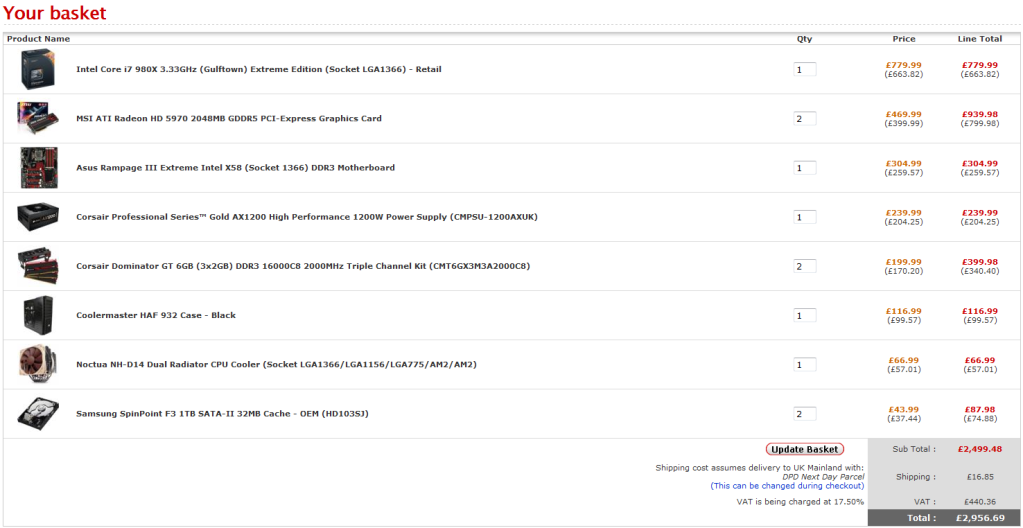Edit quantity field for Noctua NH-D14
The width and height of the screenshot is (1023, 528).
point(804,364)
